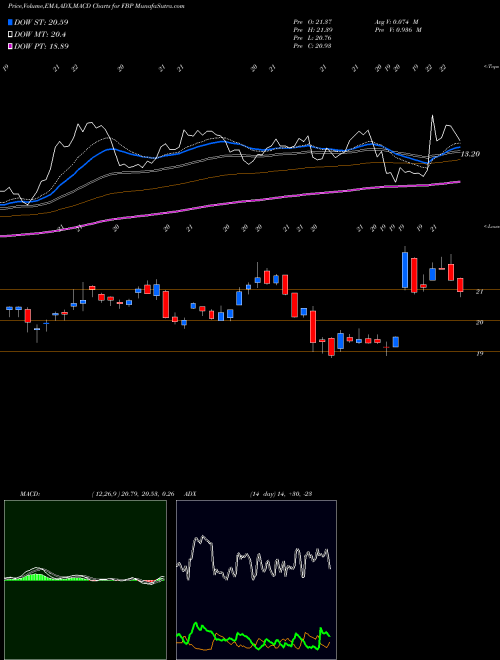Click the MACD (12,26,9) parameter values
500x660 pixels.
133,494
